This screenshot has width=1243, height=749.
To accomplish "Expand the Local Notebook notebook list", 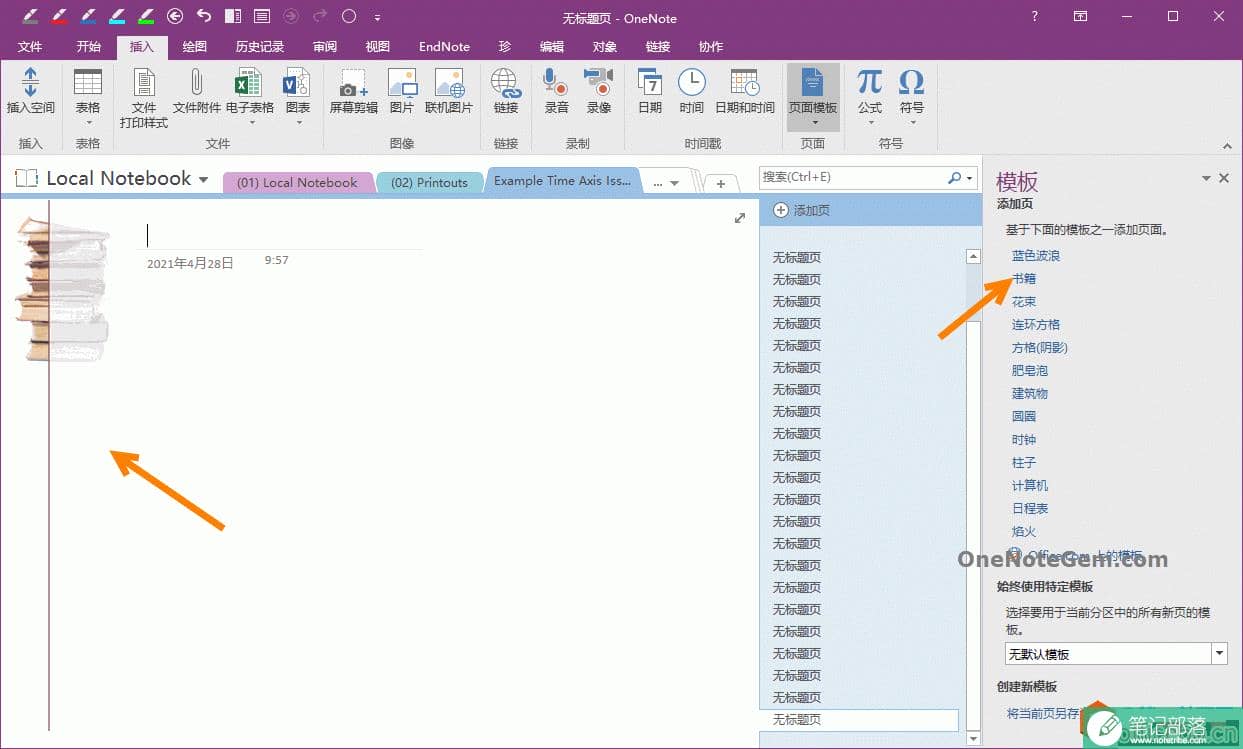I will pyautogui.click(x=204, y=180).
